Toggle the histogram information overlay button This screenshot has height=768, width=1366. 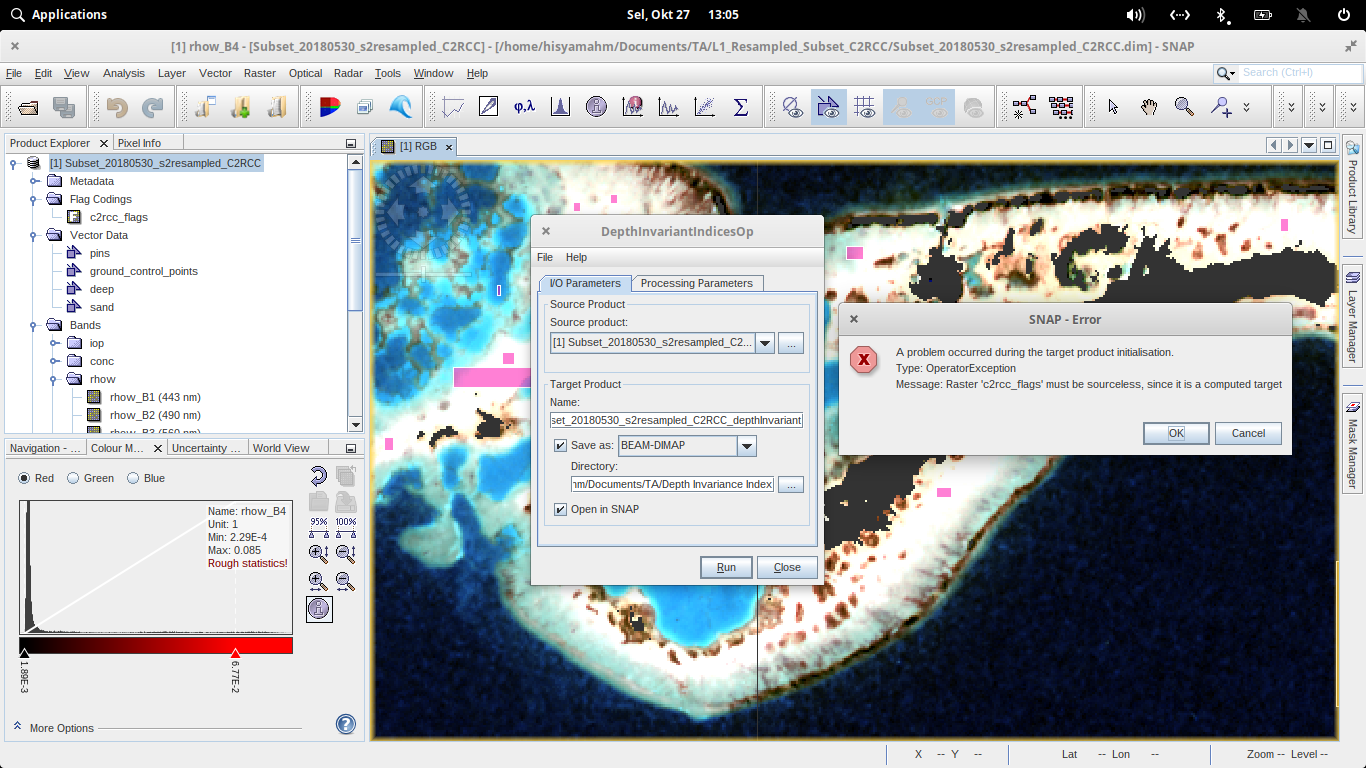[319, 608]
